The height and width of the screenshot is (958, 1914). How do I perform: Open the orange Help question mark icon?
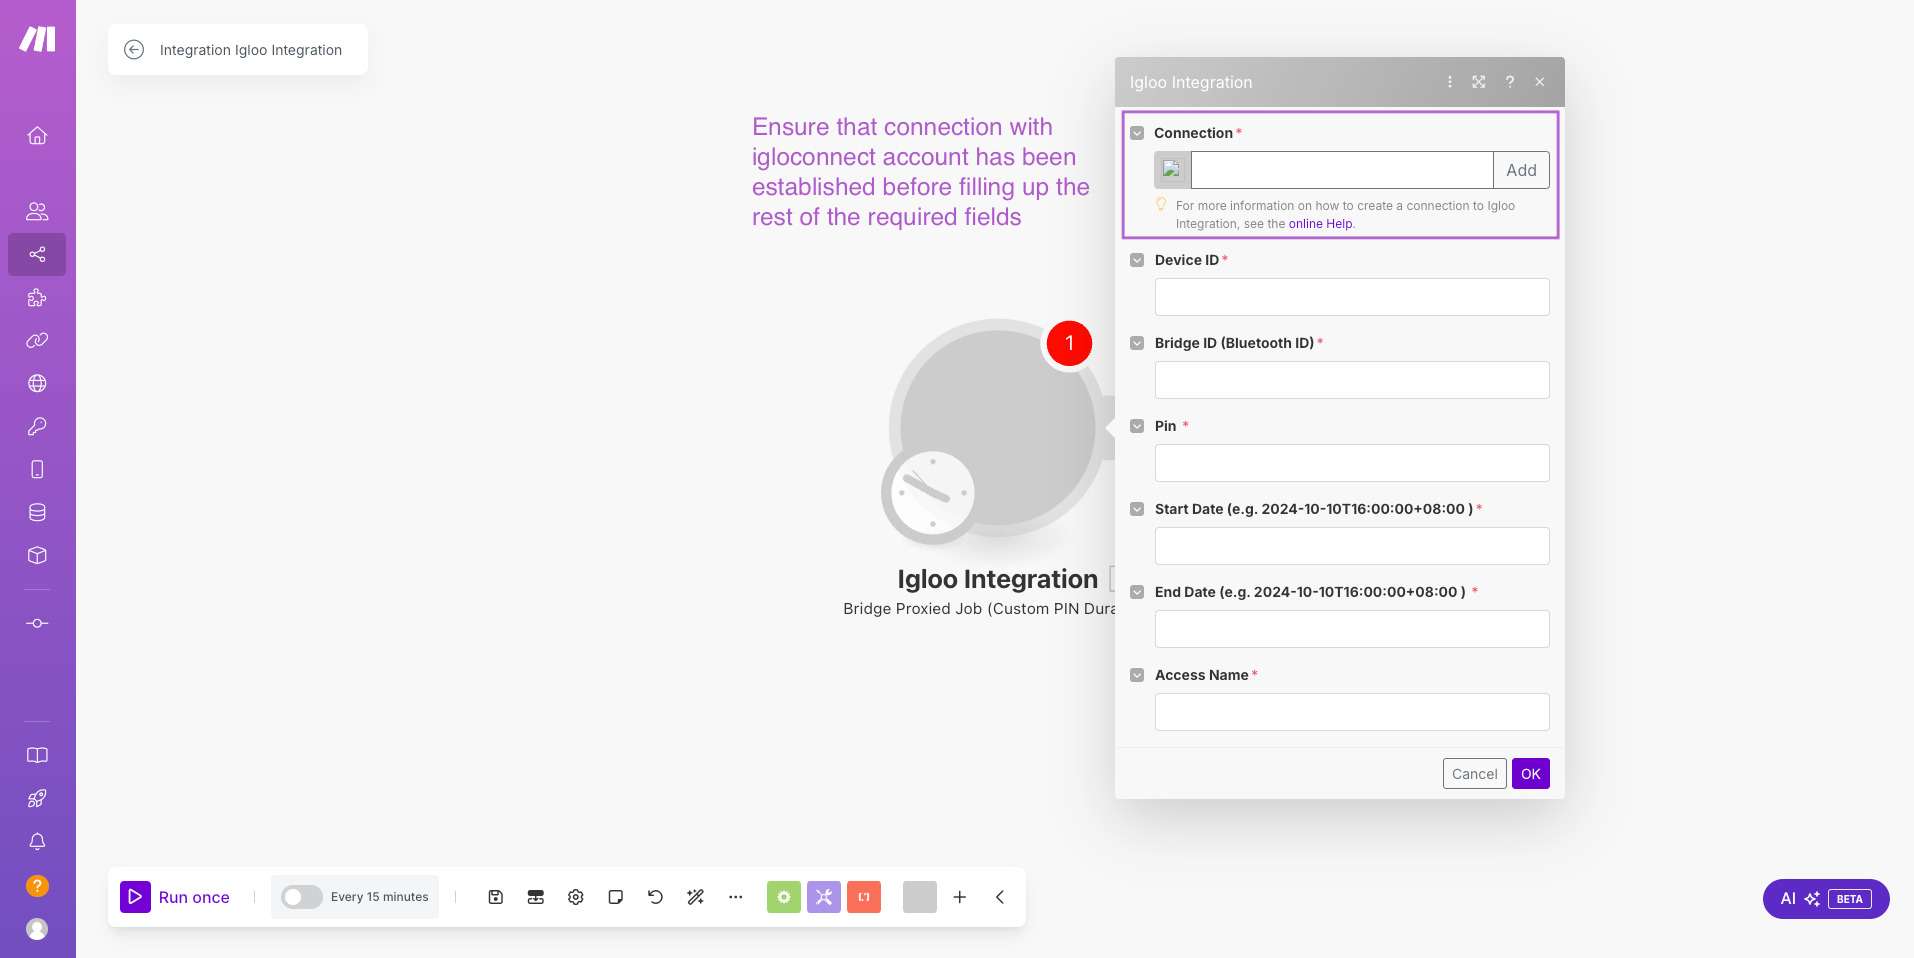pos(37,886)
